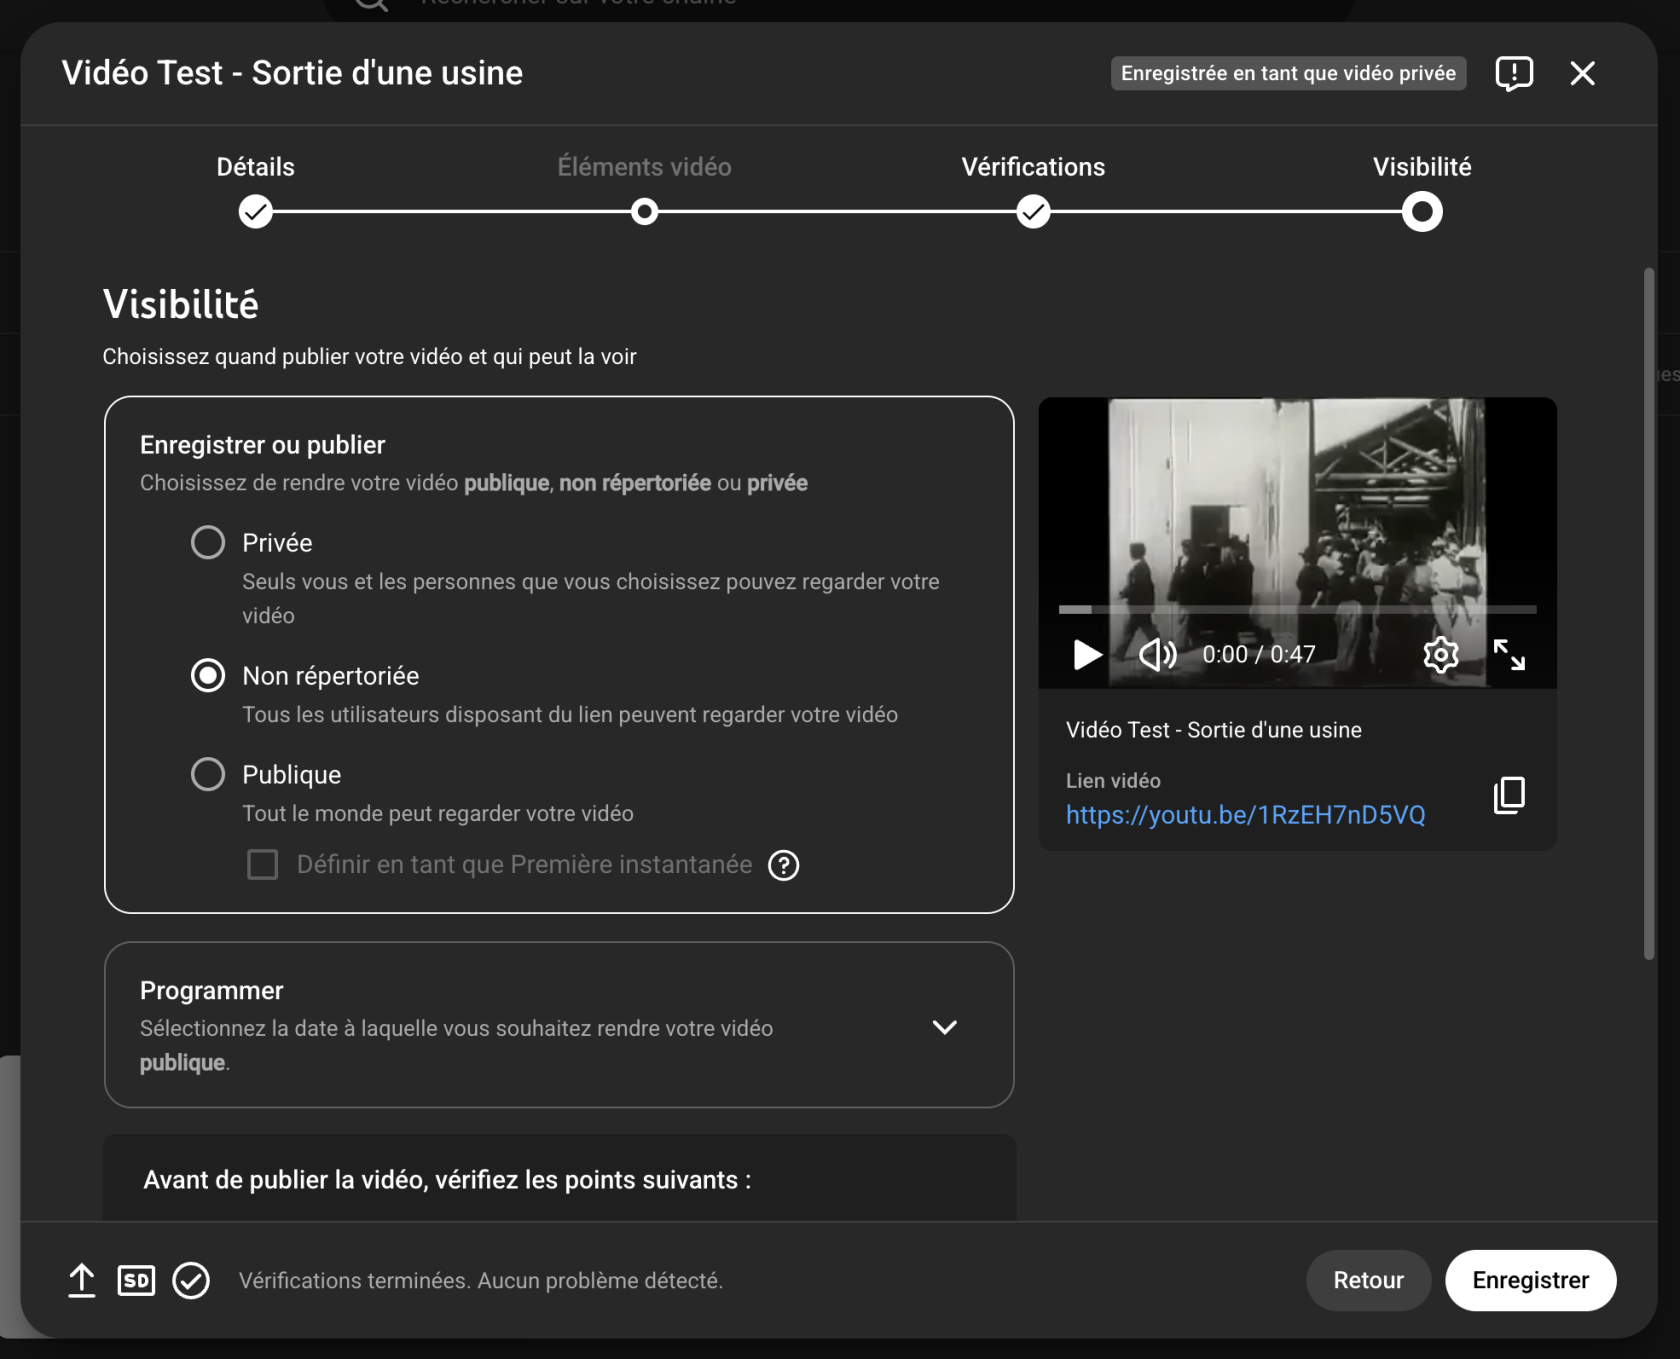This screenshot has height=1359, width=1680.
Task: Enable Définir en tant que Première instantanée
Action: pos(263,864)
